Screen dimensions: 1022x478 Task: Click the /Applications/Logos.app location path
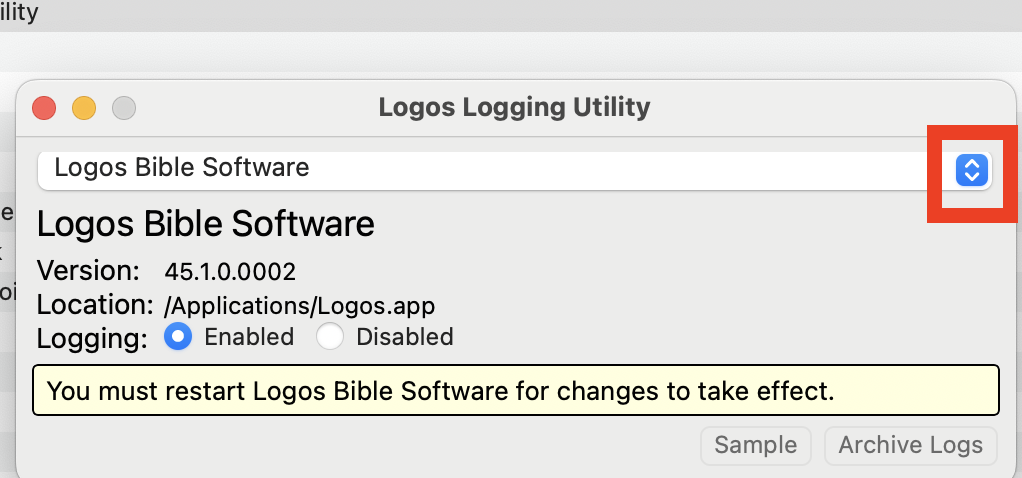299,305
